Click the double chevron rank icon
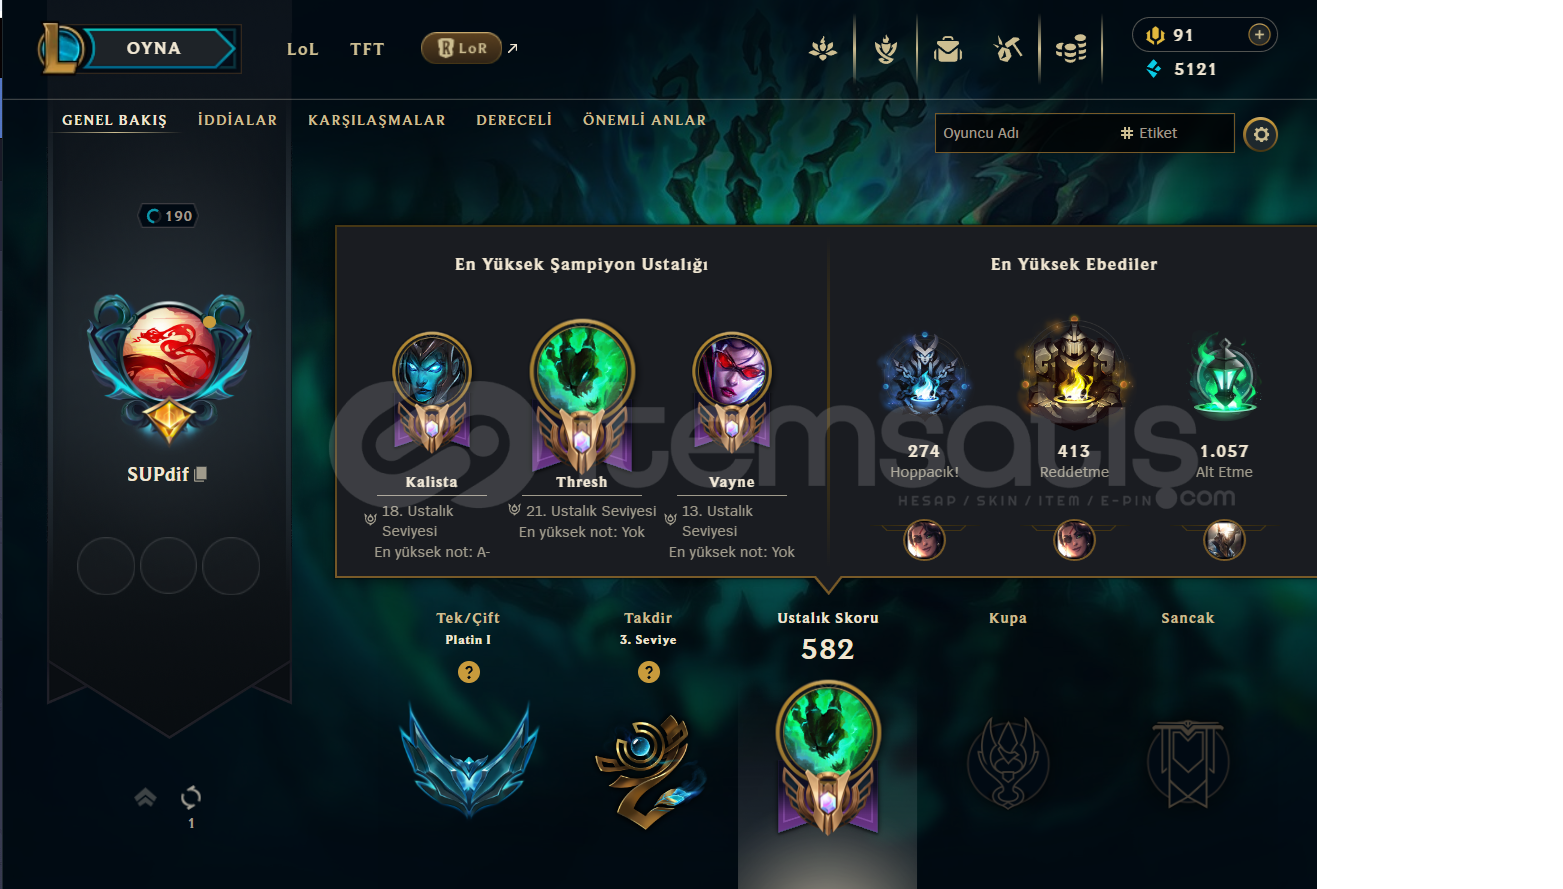The width and height of the screenshot is (1563, 889). tap(146, 797)
